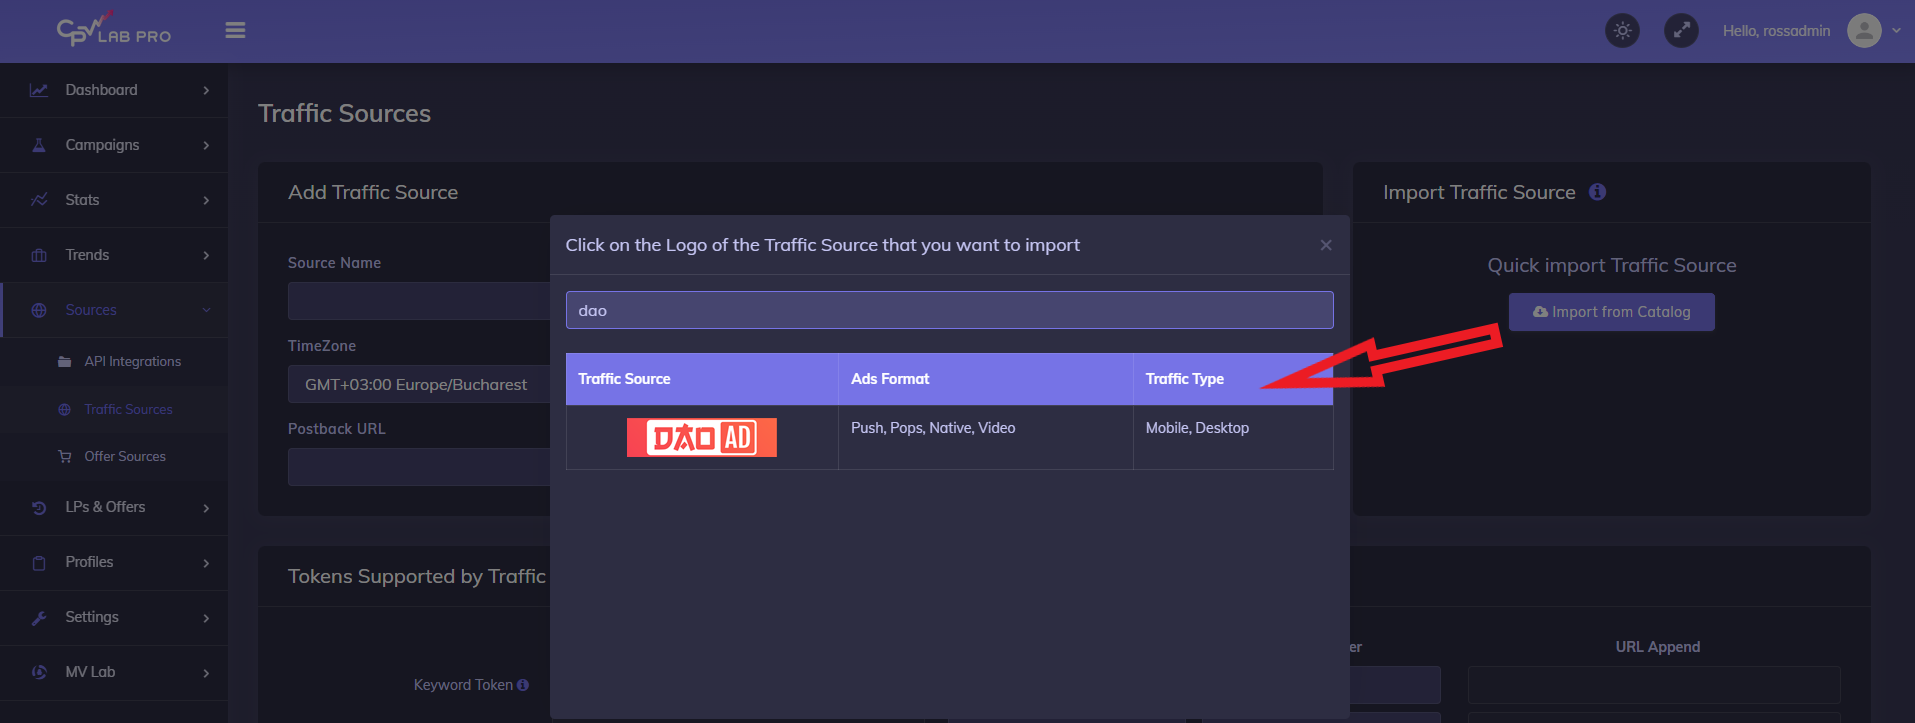Open the user avatar menu

[1864, 31]
